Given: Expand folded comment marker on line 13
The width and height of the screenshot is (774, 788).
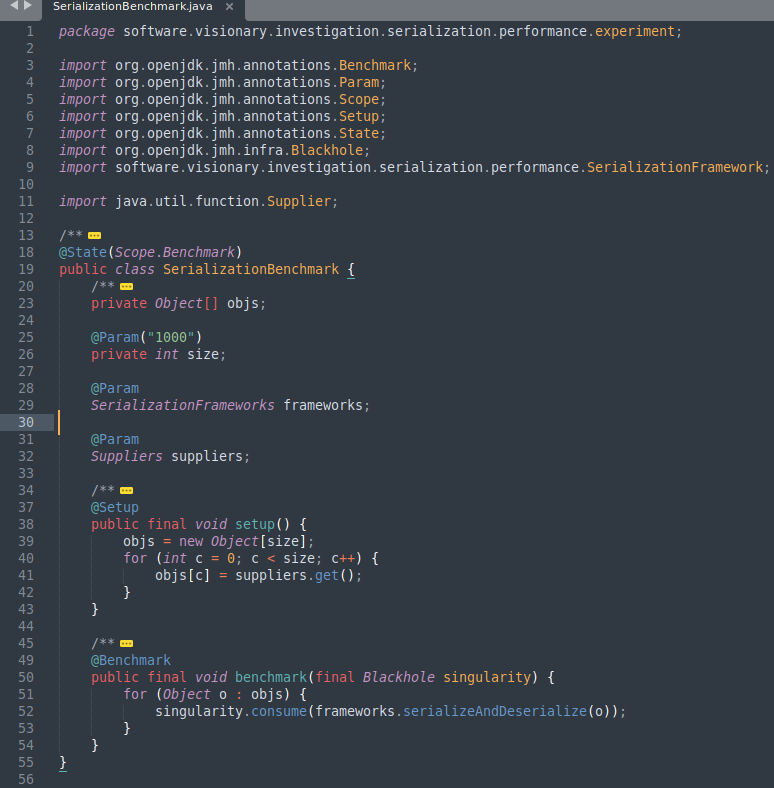Looking at the screenshot, I should 94,236.
